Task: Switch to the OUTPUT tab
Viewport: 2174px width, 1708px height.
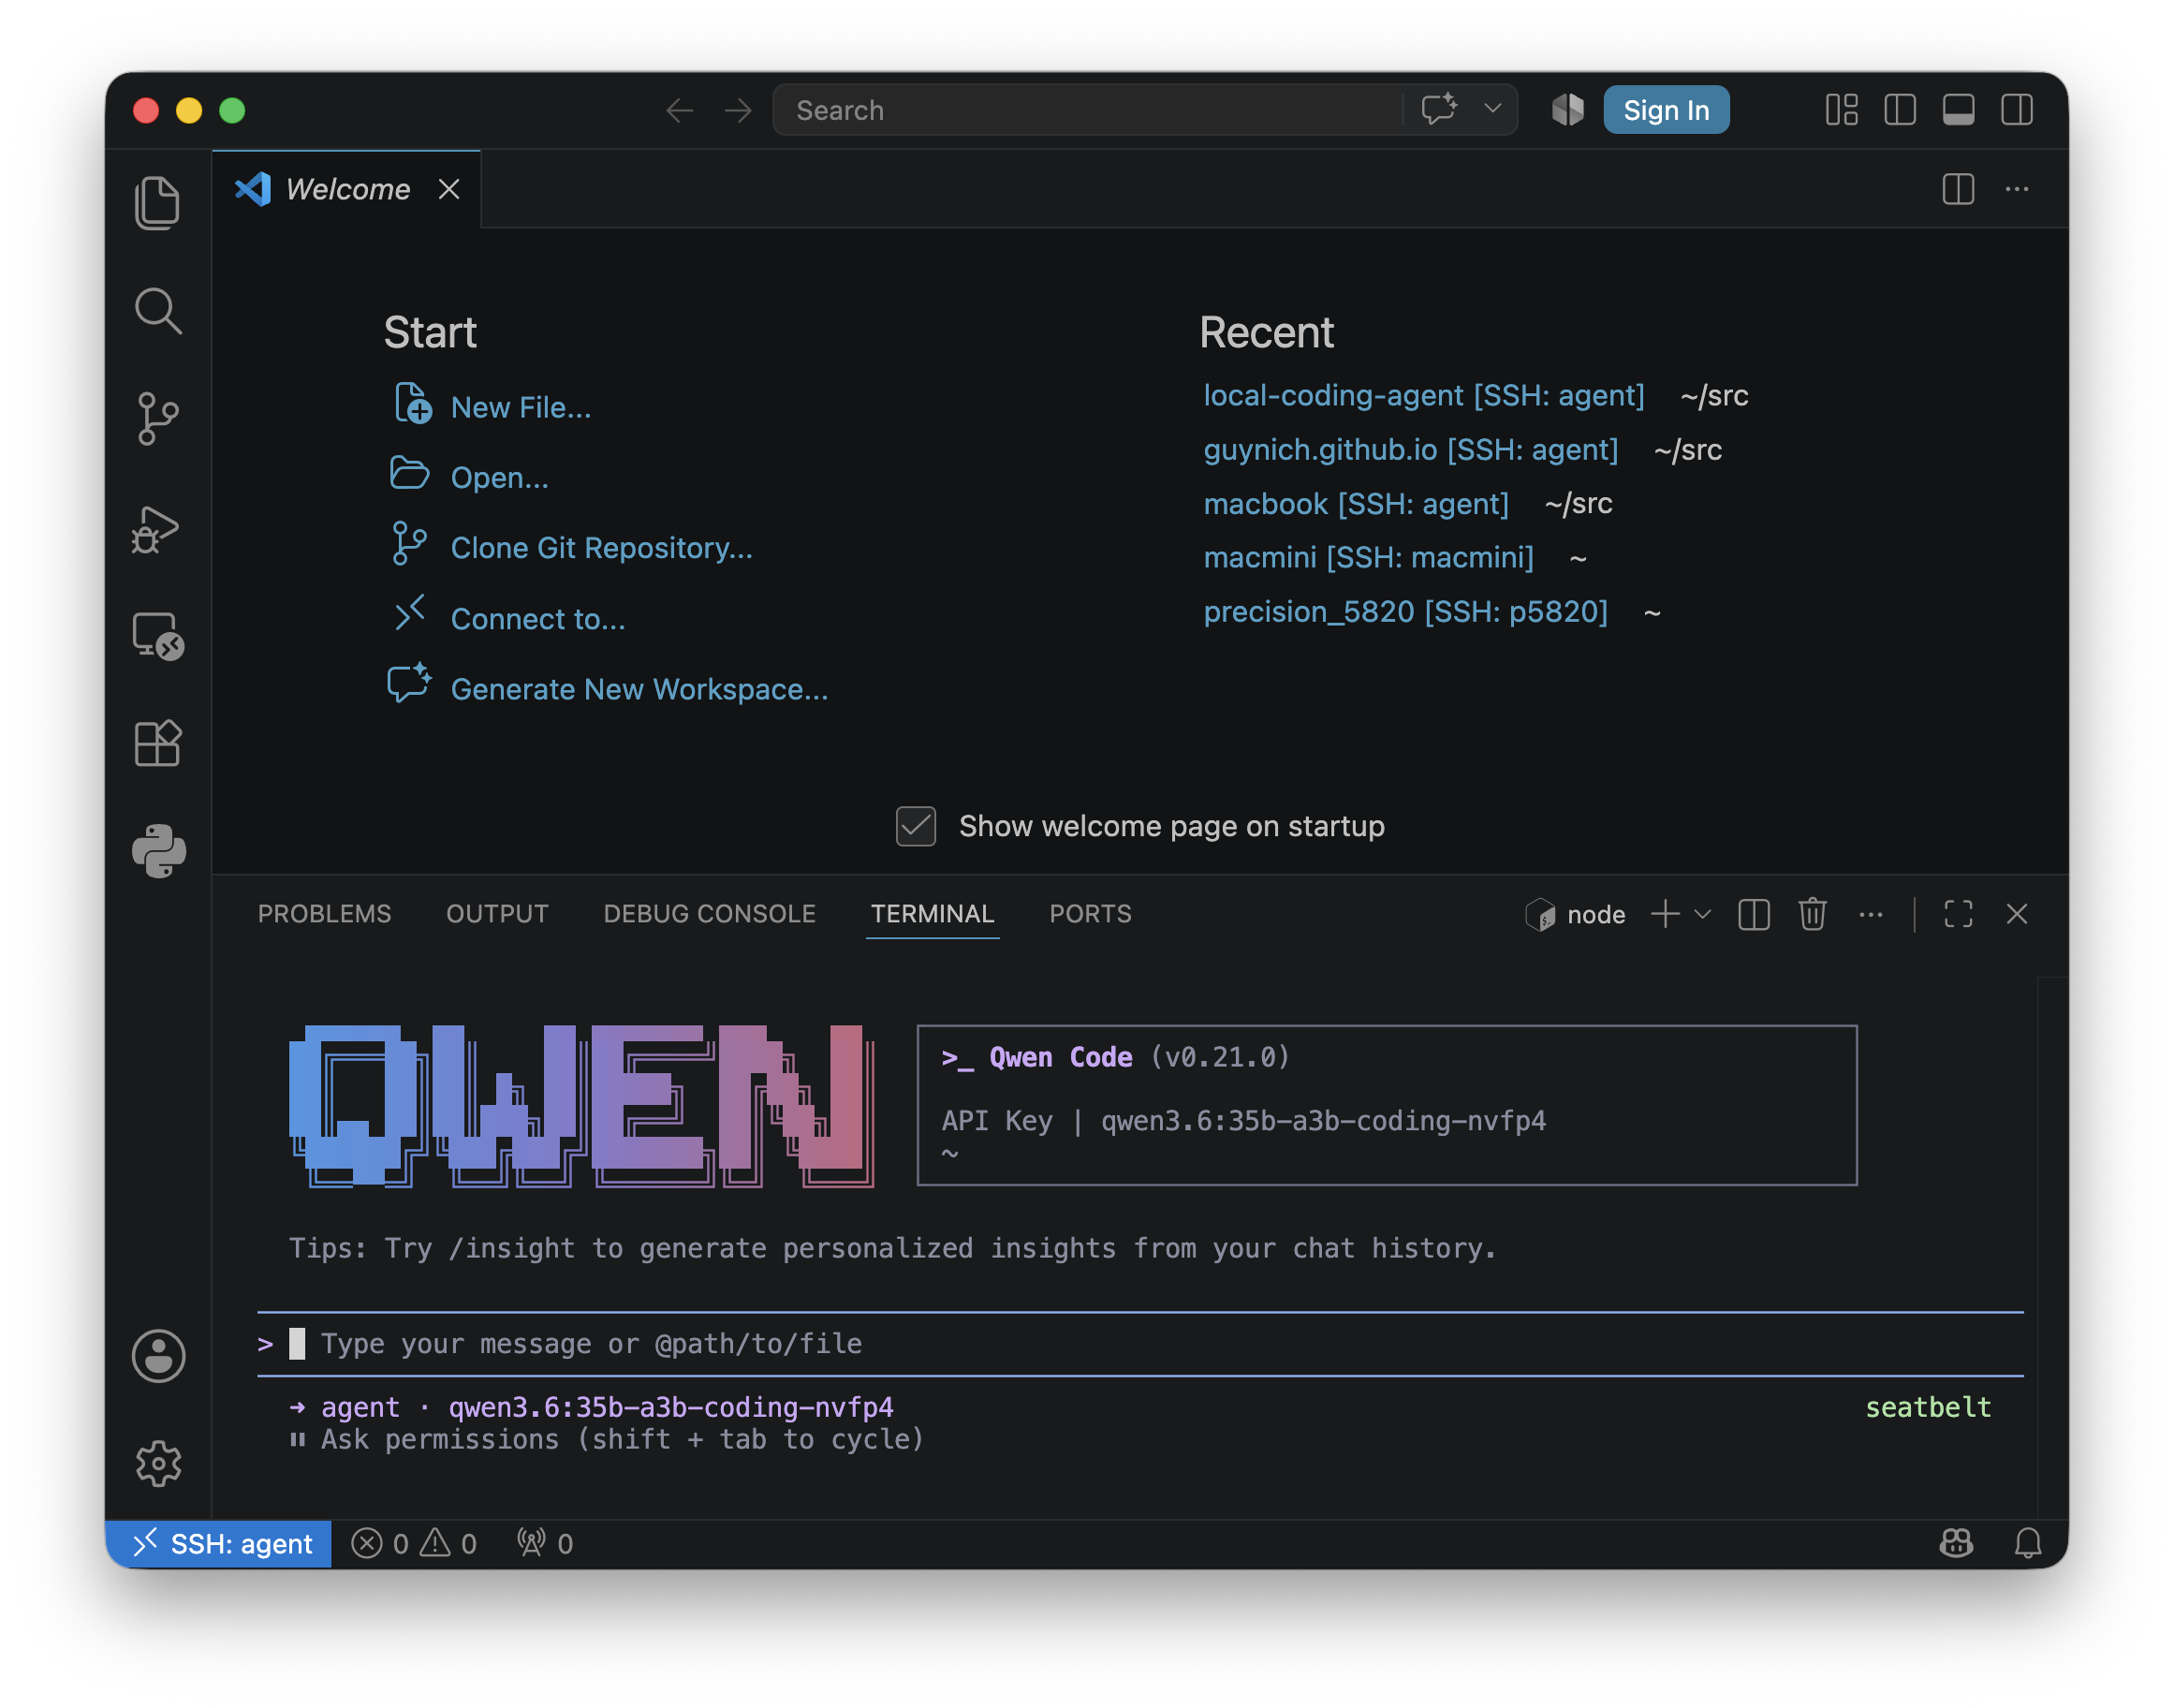Action: 497,914
